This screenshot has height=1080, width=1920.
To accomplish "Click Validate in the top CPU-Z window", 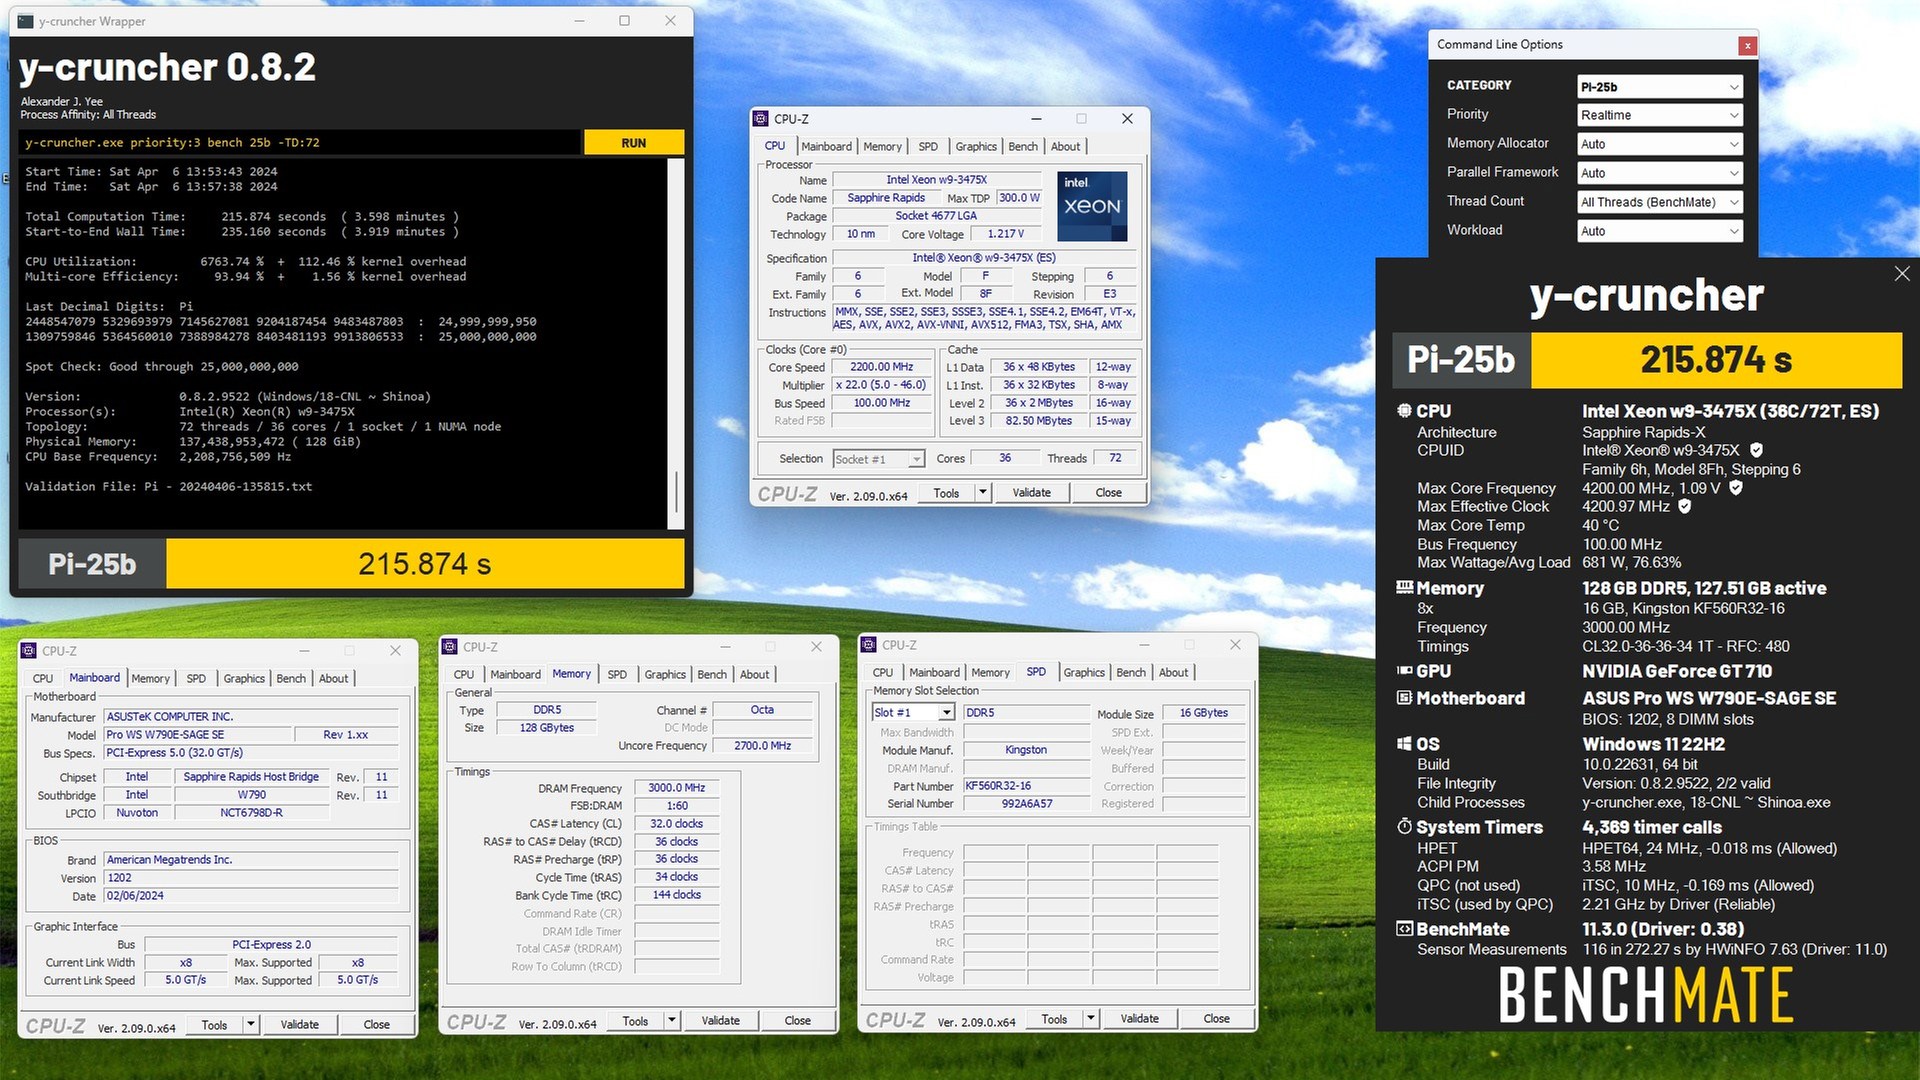I will tap(1031, 492).
